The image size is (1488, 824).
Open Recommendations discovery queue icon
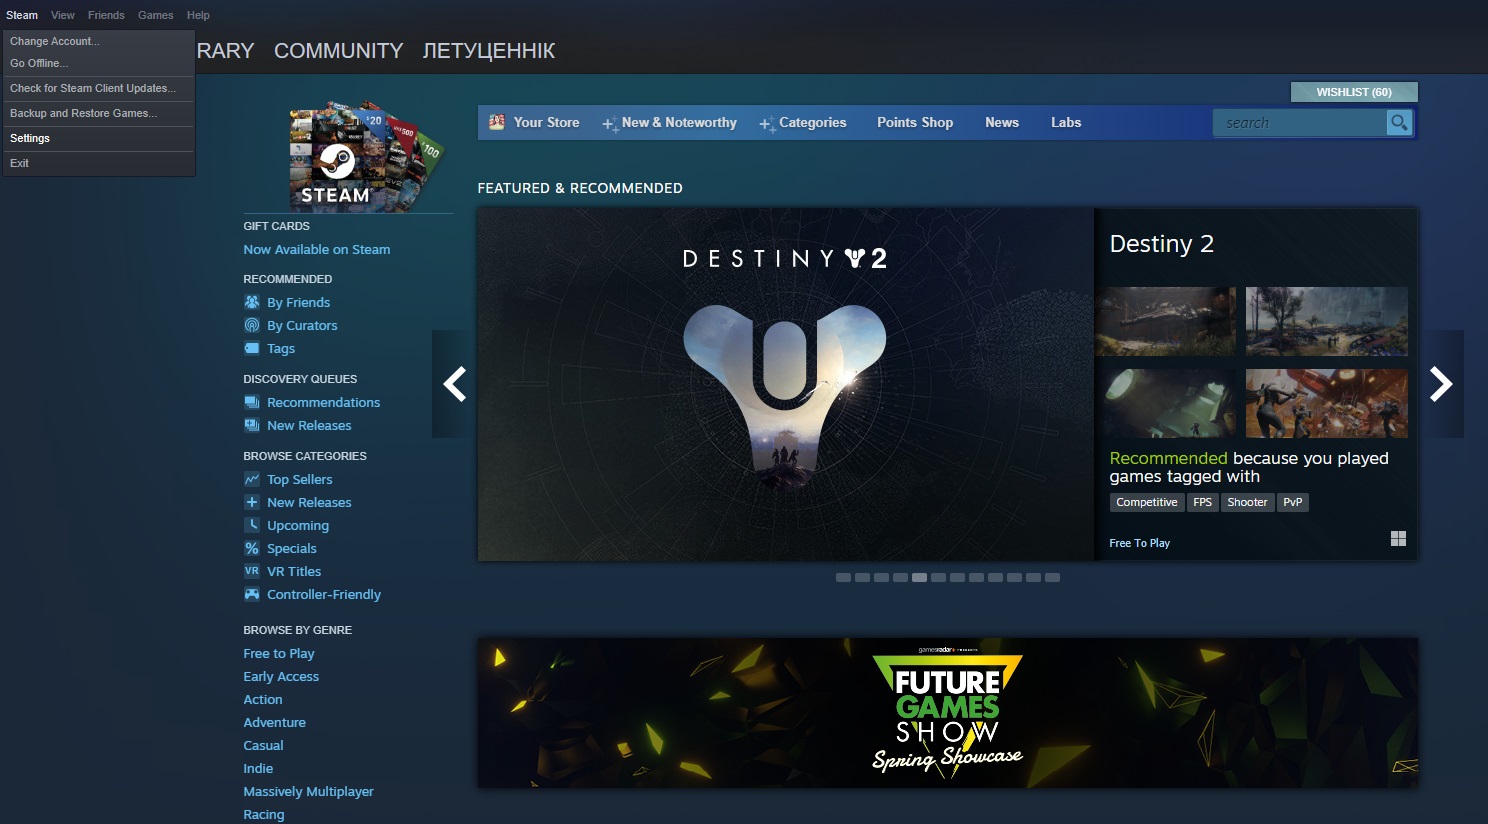(x=252, y=402)
